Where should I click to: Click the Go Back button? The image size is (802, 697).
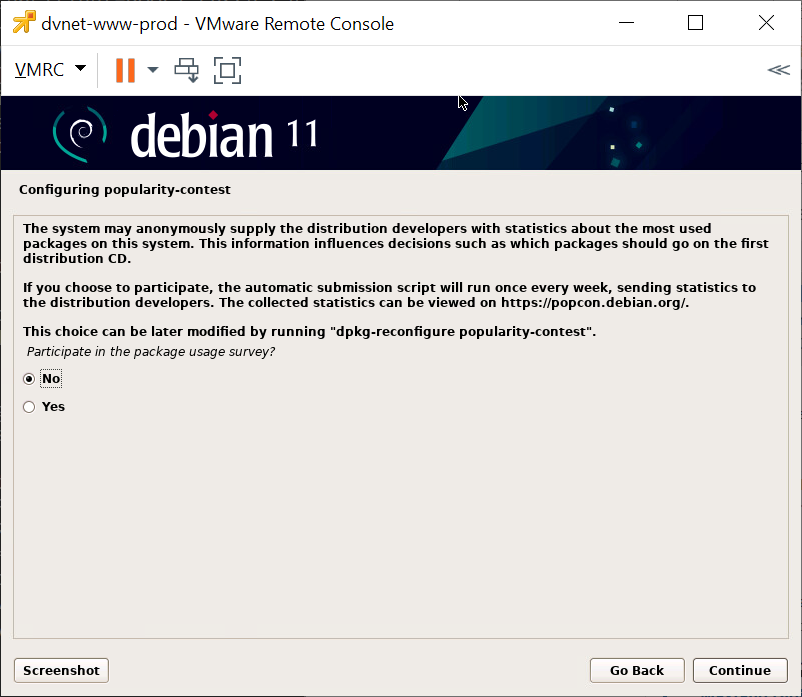[x=636, y=670]
